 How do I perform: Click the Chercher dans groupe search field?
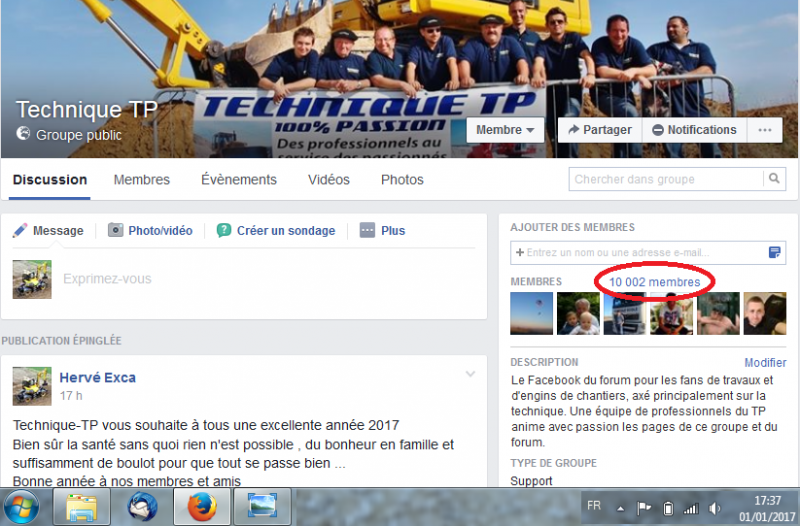pos(666,179)
